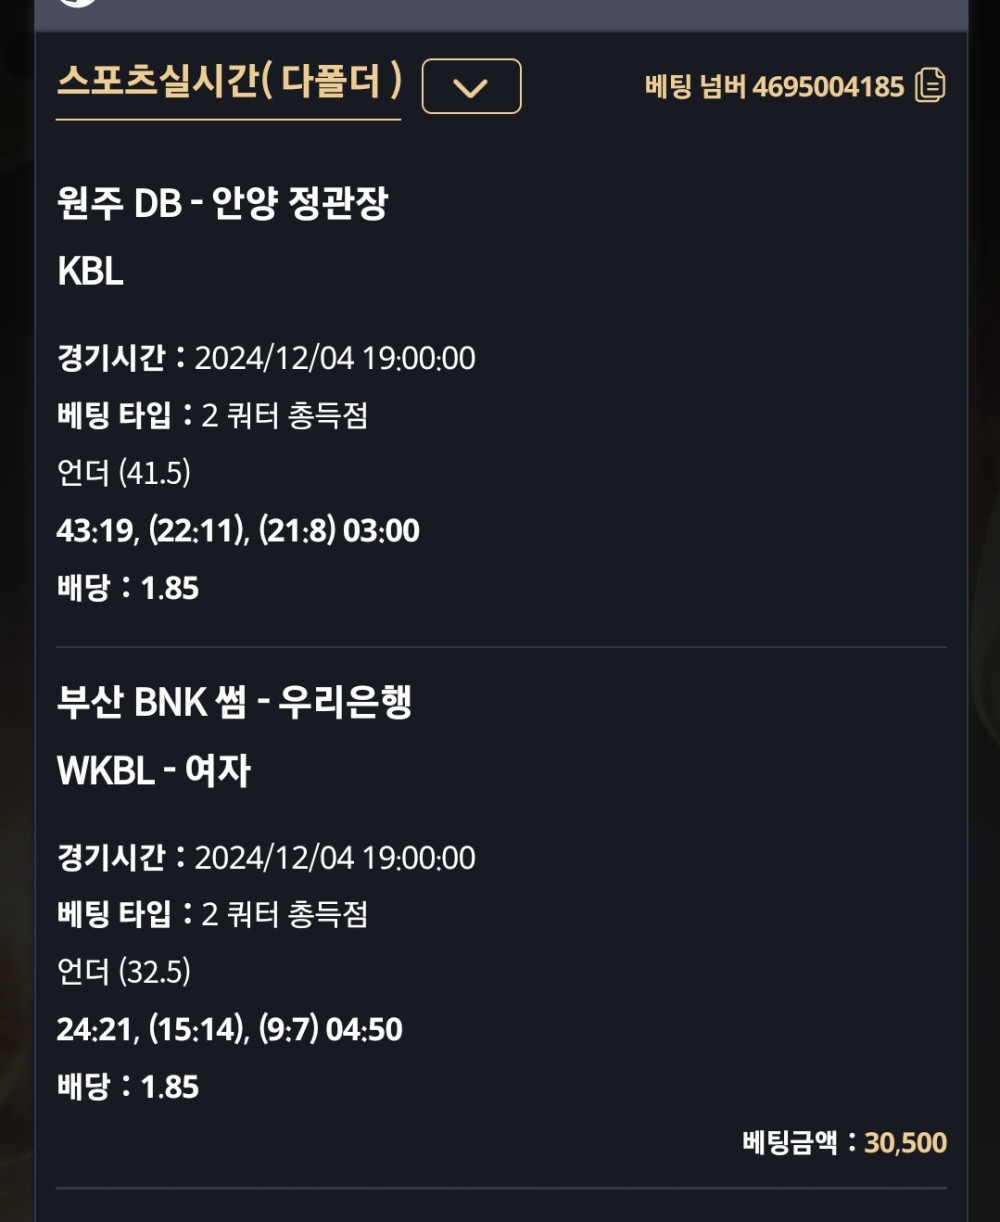Click betting number 4695004185 text
This screenshot has width=1000, height=1222.
[x=774, y=87]
